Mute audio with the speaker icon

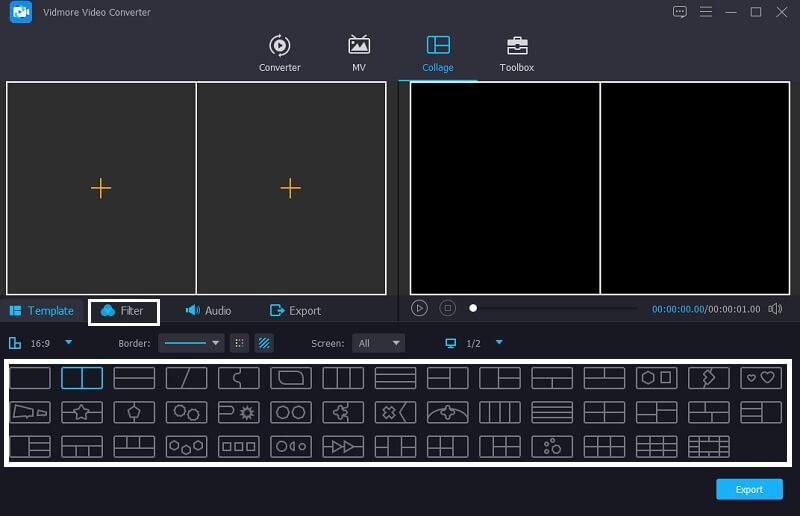click(x=775, y=309)
